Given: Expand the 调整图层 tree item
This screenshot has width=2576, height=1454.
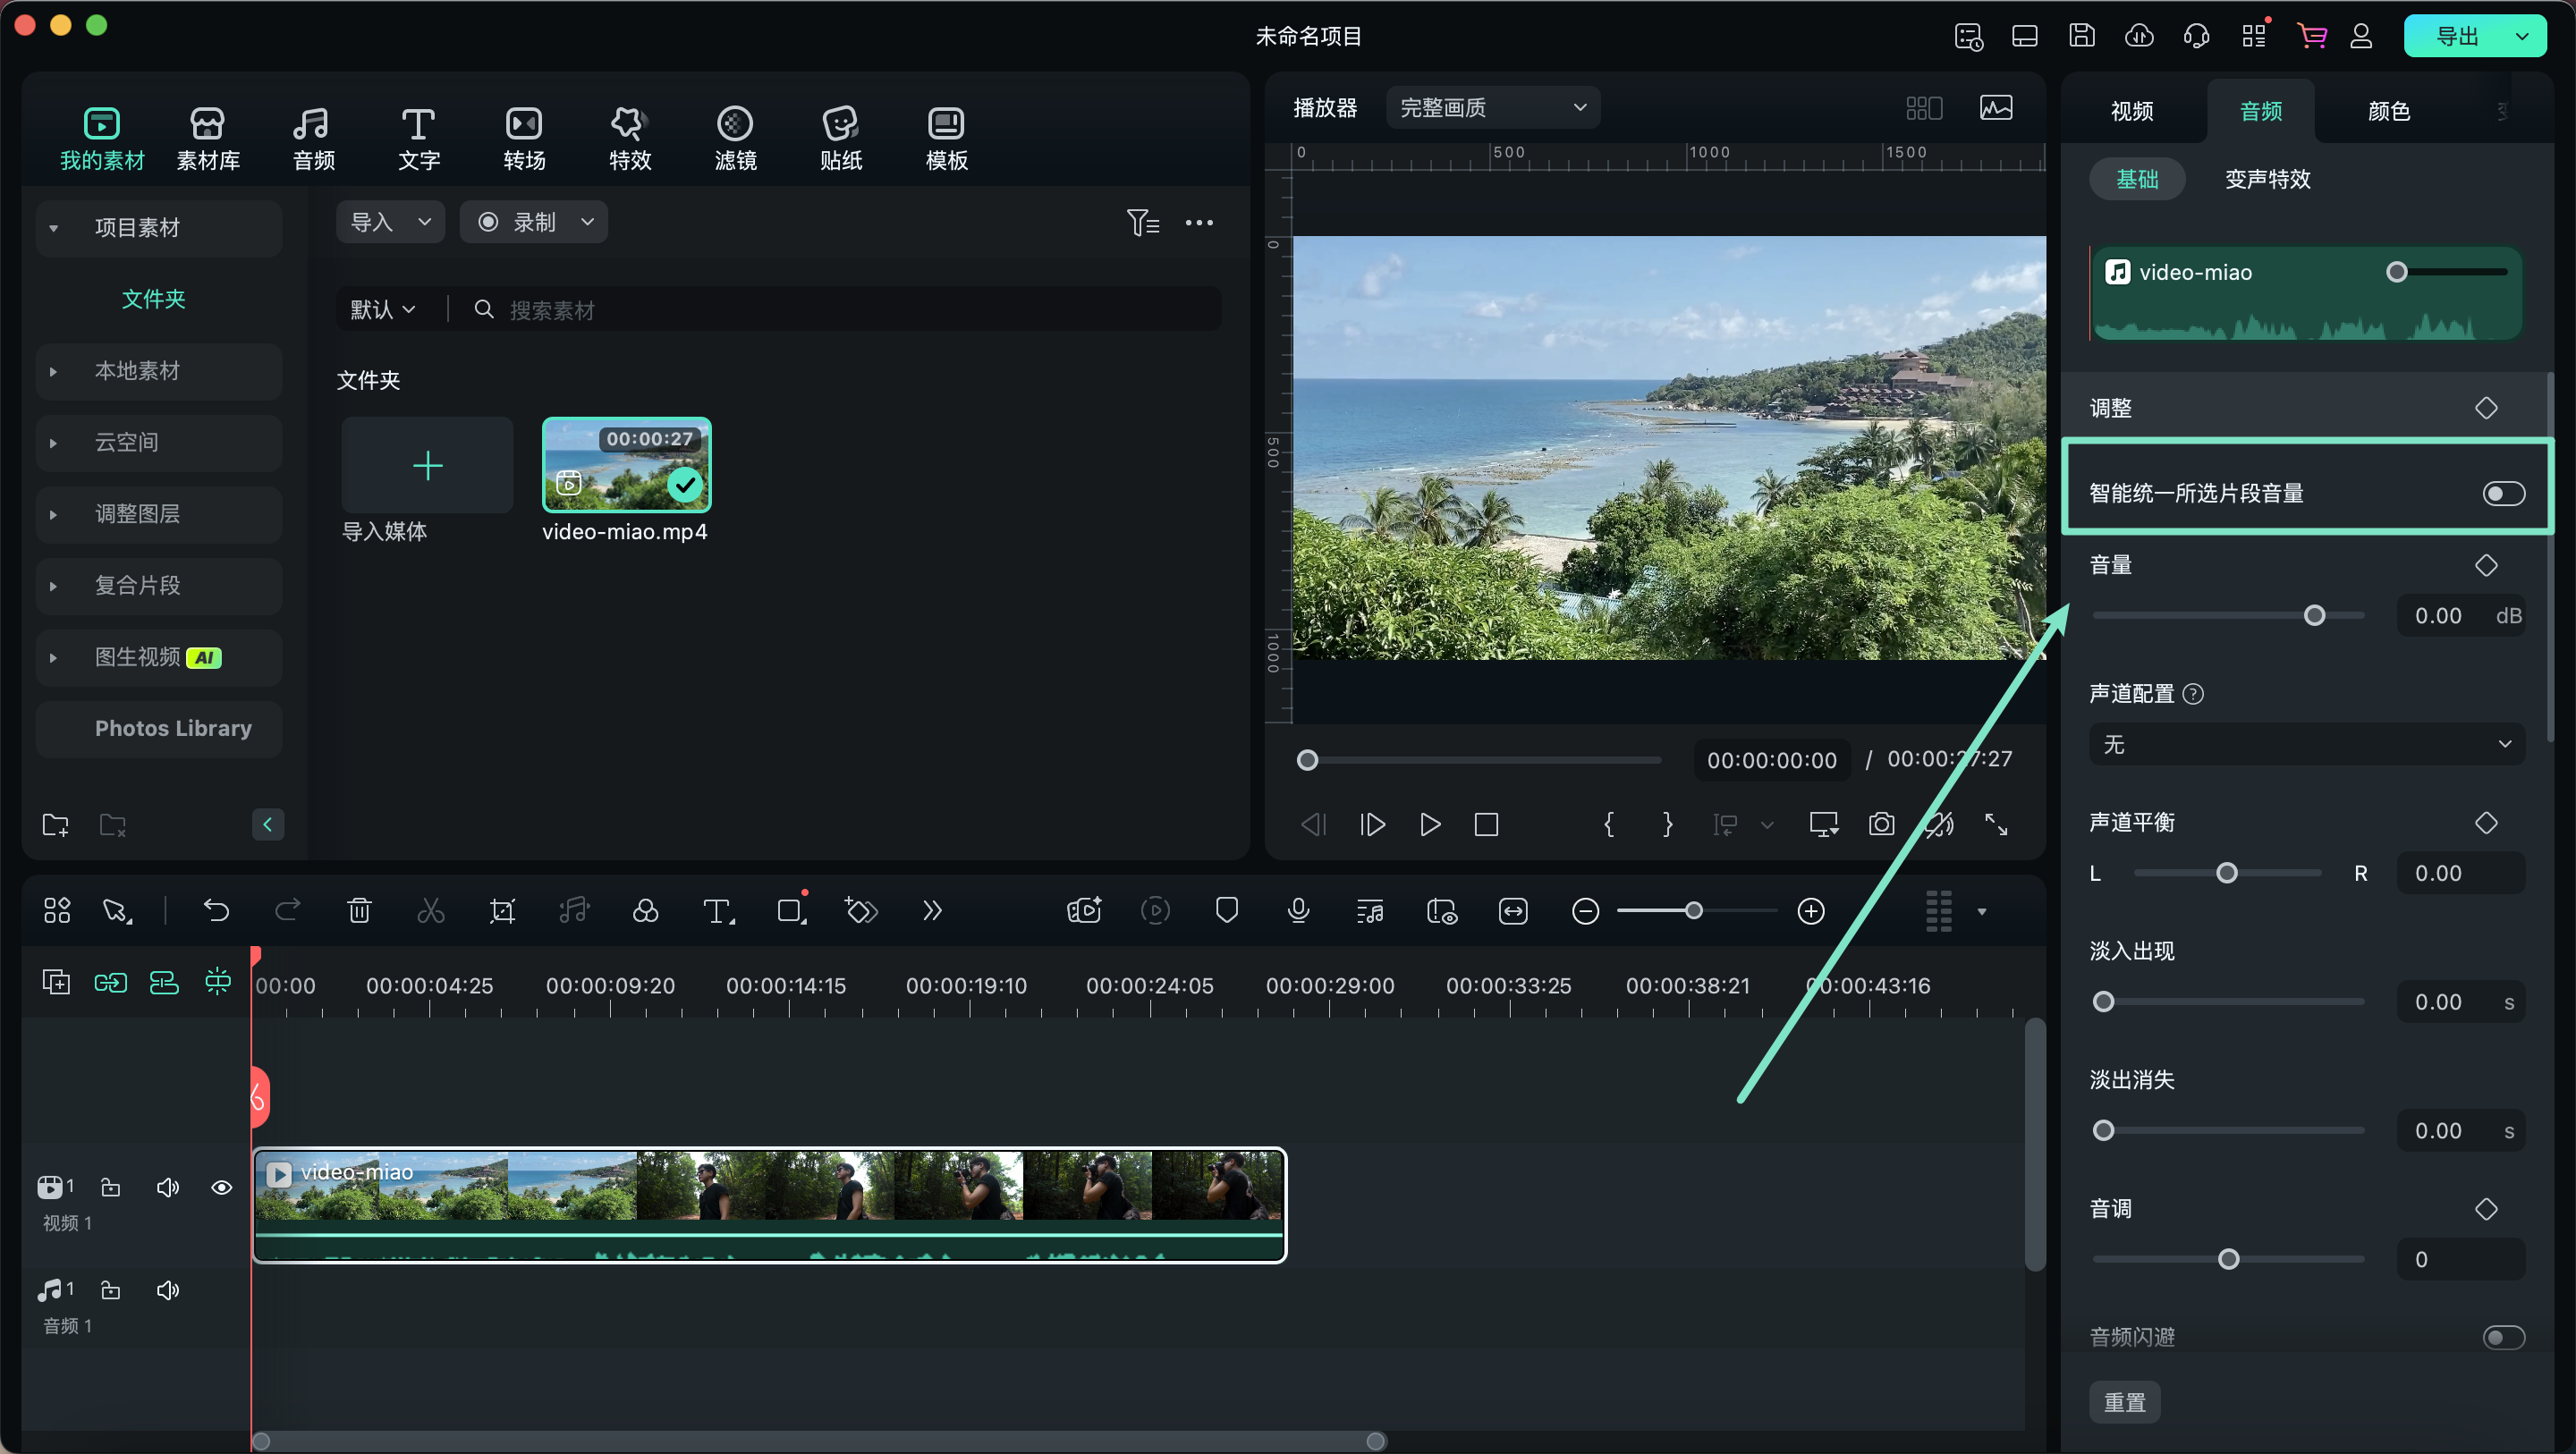Looking at the screenshot, I should [53, 514].
